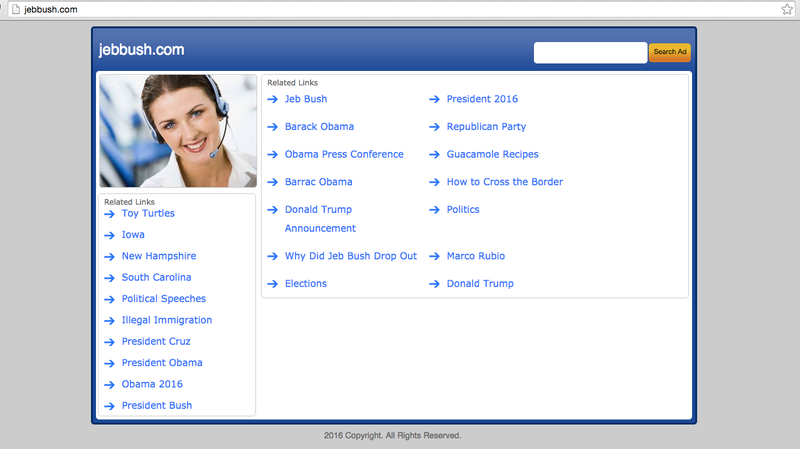Click the jebbush.com site title
This screenshot has width=800, height=449.
pos(141,49)
